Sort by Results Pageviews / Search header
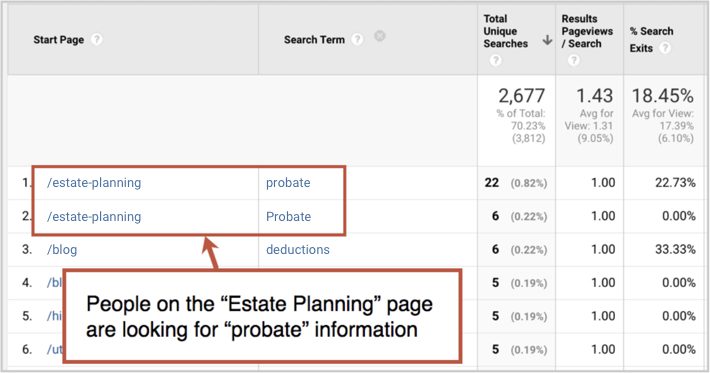Image resolution: width=710 pixels, height=373 pixels. click(587, 31)
